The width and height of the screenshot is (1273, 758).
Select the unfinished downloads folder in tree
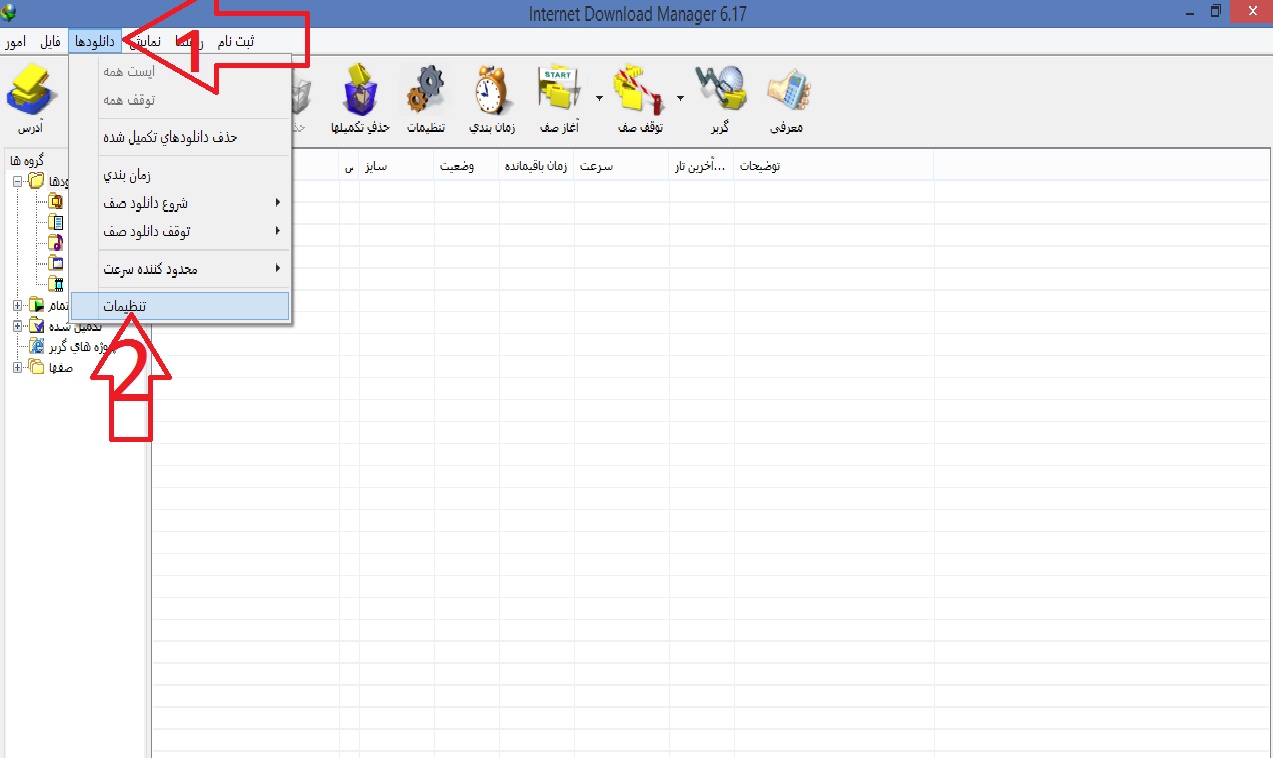[x=36, y=305]
